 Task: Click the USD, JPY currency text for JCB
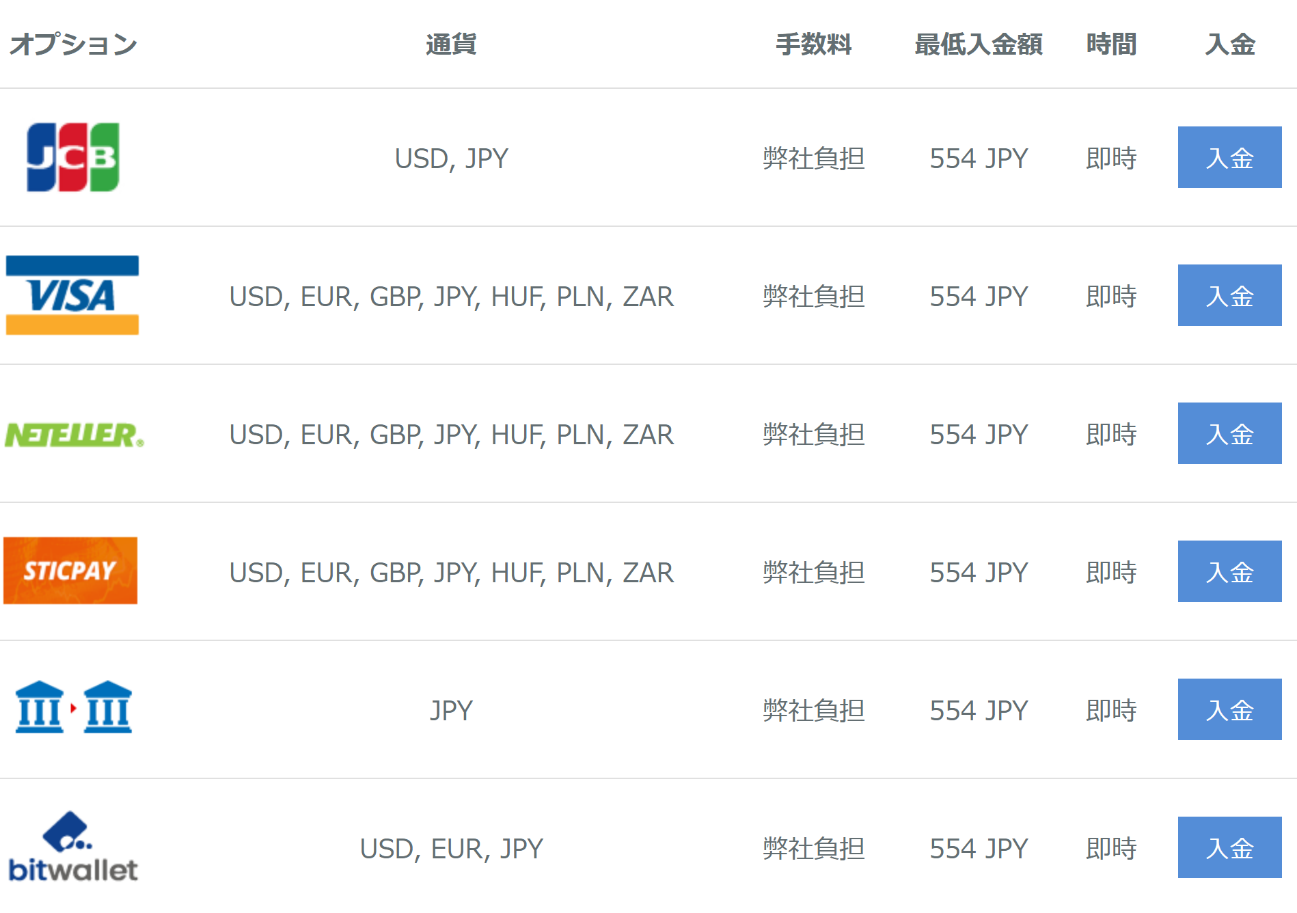point(451,159)
